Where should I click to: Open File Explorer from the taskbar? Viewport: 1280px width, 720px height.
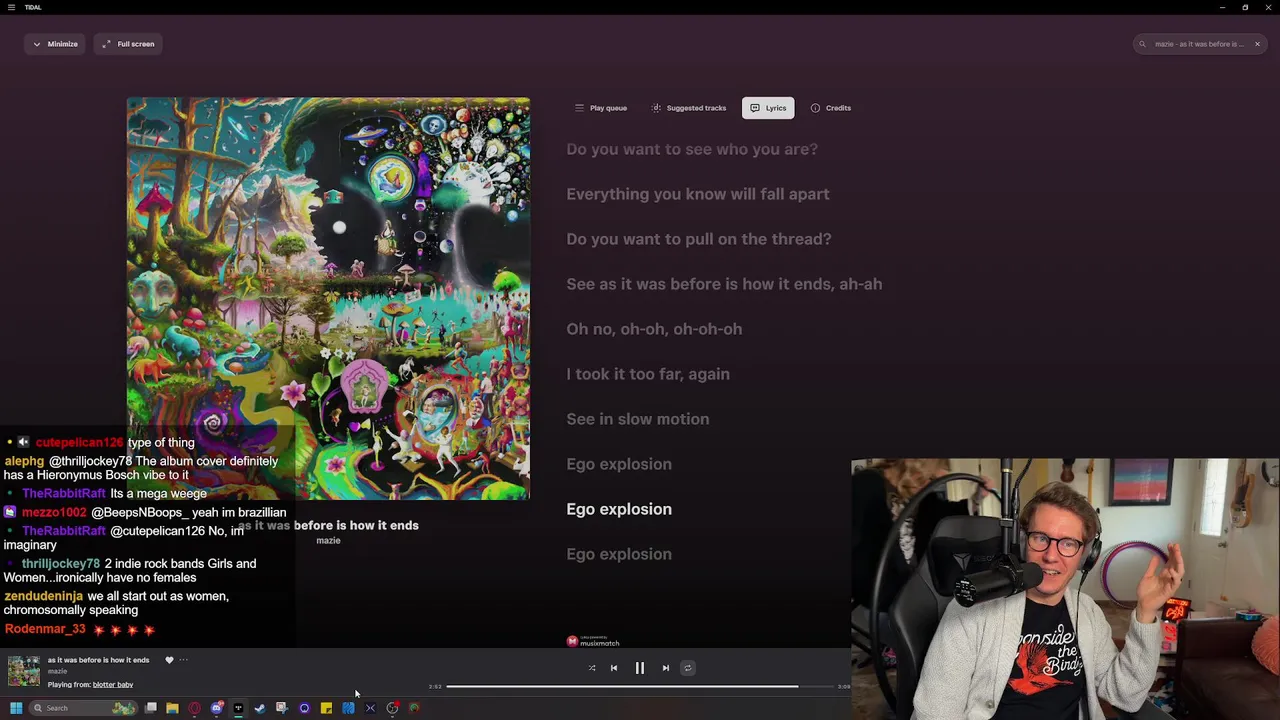point(172,708)
